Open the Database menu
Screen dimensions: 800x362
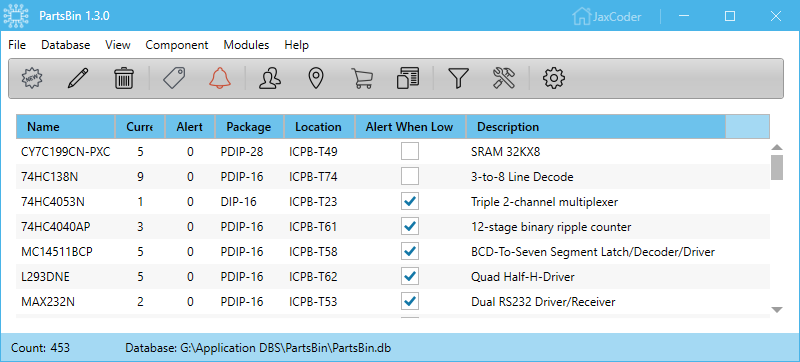65,45
